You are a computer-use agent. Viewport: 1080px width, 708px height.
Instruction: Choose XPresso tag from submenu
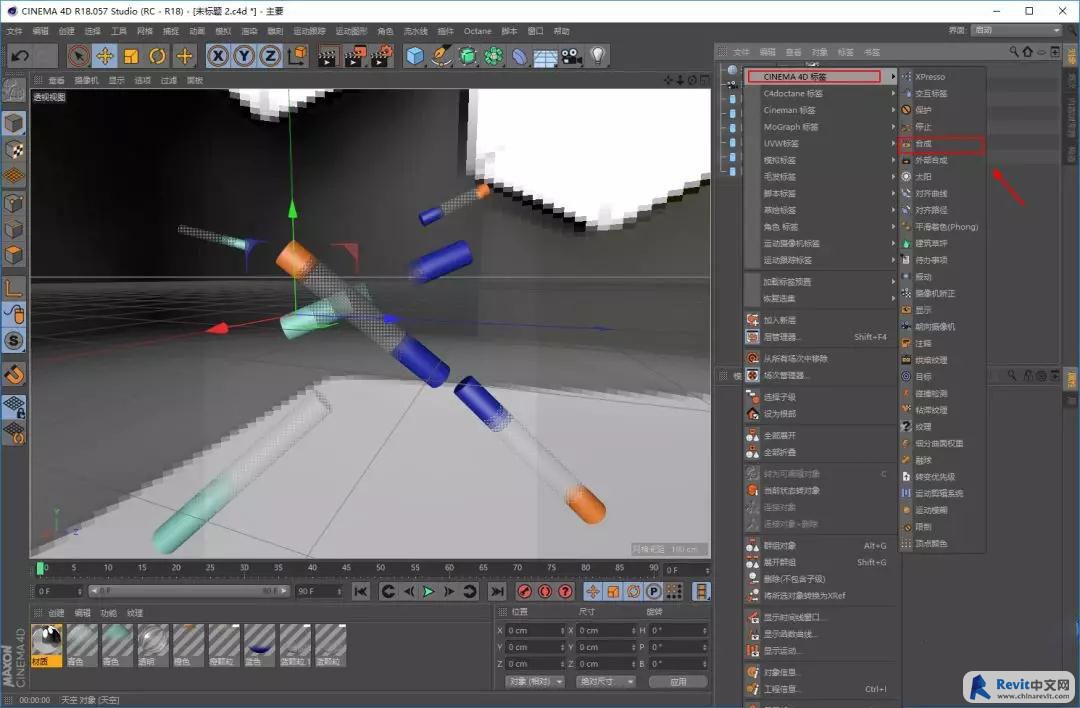point(942,76)
